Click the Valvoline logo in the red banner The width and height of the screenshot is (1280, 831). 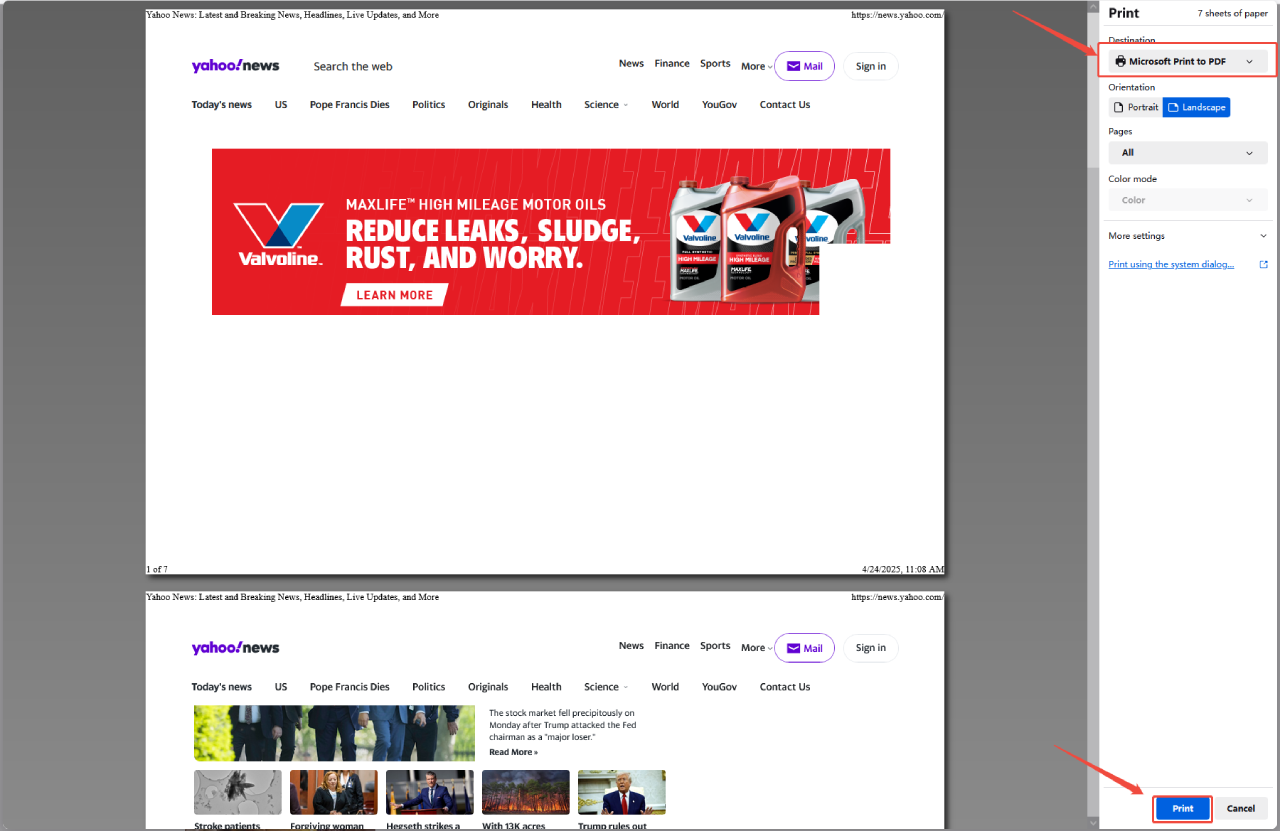[x=279, y=234]
